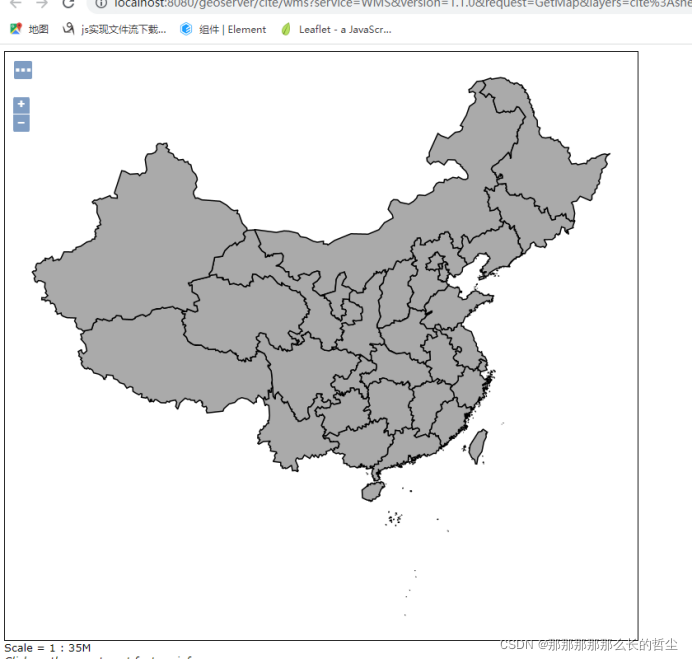Go forward with the browser forward arrow
Viewport: 693px width, 660px height.
coord(42,4)
